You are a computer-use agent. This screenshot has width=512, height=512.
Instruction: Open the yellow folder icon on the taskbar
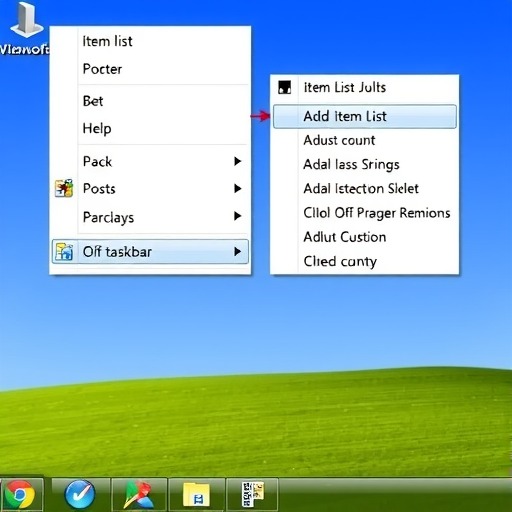197,495
